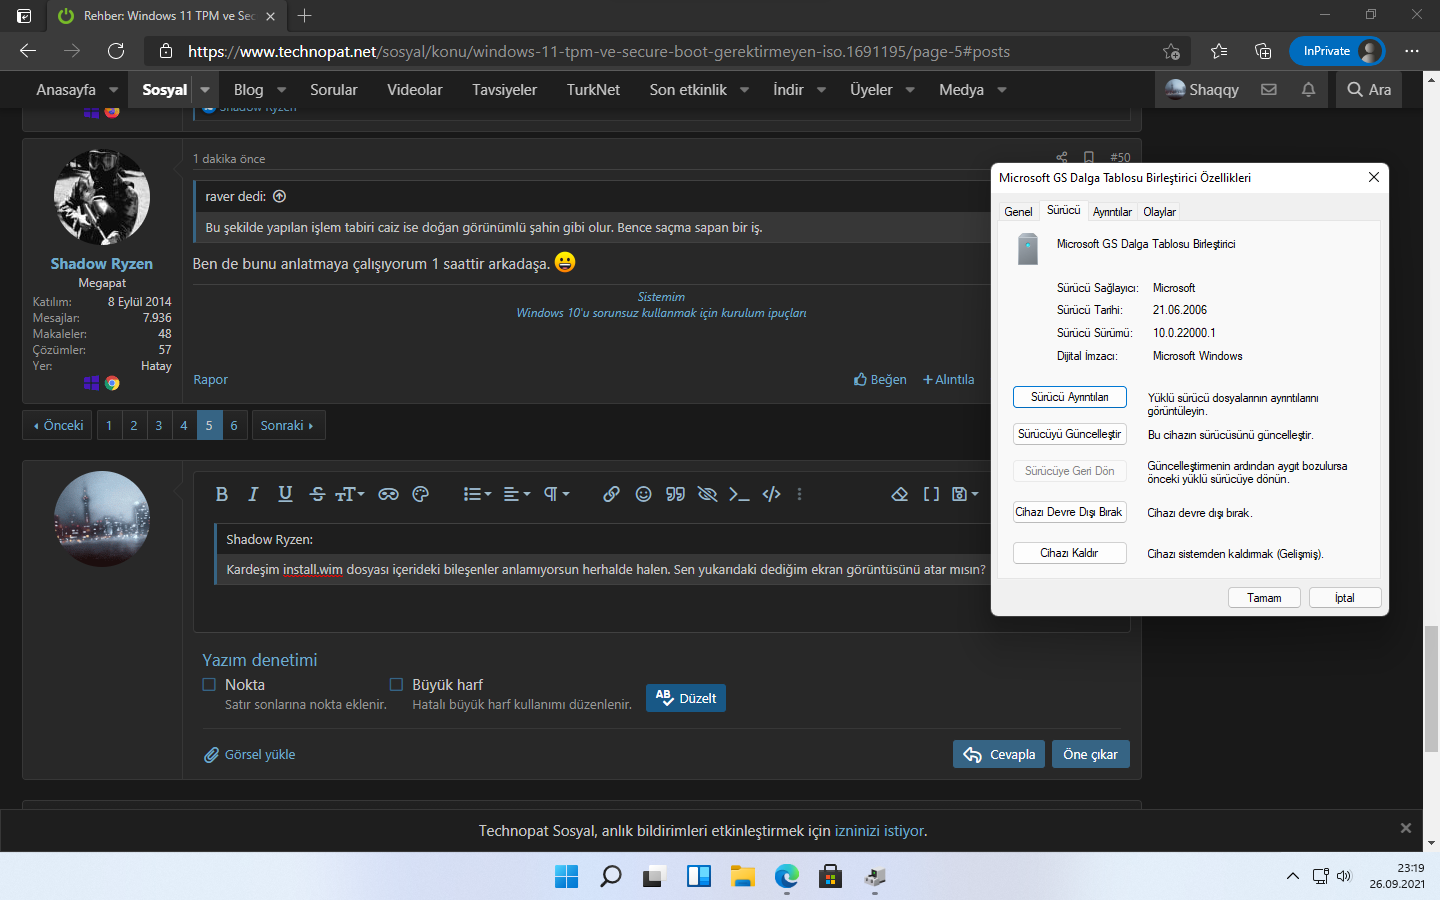Insert a spoiler with the crossed-eye icon
This screenshot has height=900, width=1440.
point(707,494)
